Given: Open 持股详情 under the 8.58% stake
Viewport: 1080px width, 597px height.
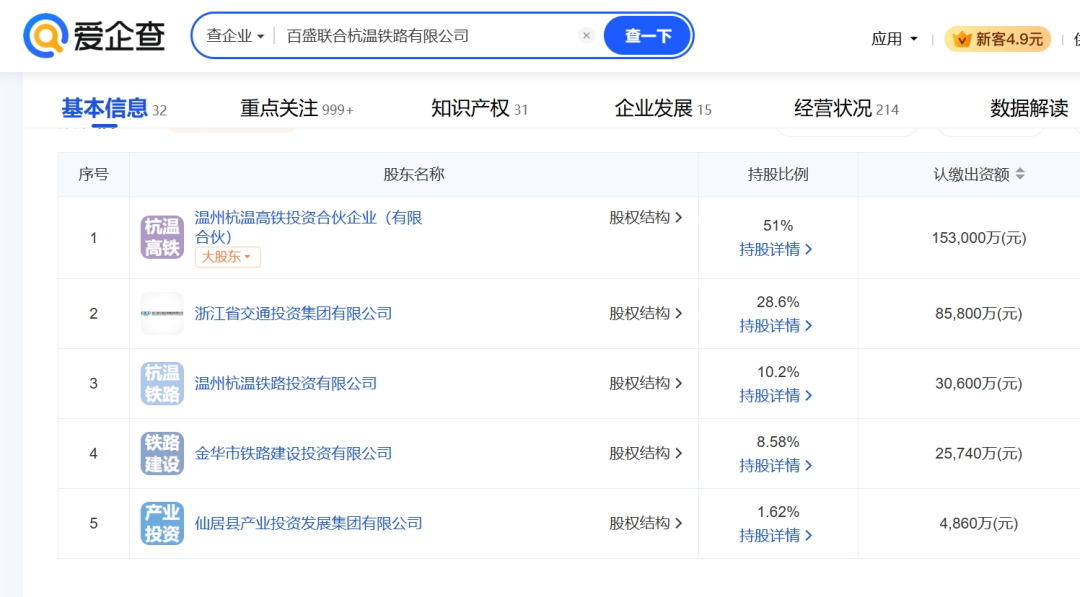Looking at the screenshot, I should point(776,466).
